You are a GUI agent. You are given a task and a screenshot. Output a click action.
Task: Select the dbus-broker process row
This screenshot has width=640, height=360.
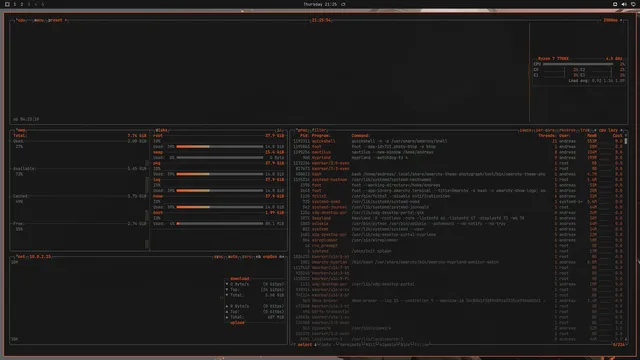pyautogui.click(x=458, y=301)
